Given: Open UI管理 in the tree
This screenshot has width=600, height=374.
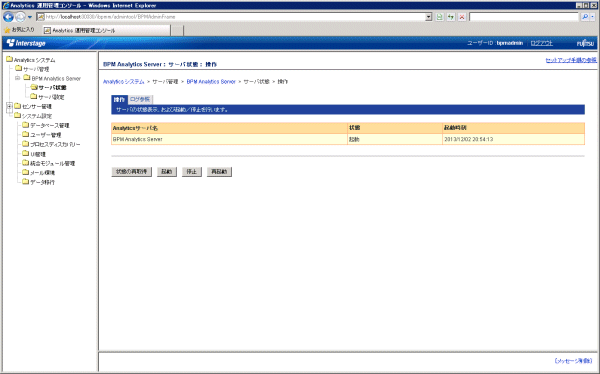Looking at the screenshot, I should click(x=38, y=154).
